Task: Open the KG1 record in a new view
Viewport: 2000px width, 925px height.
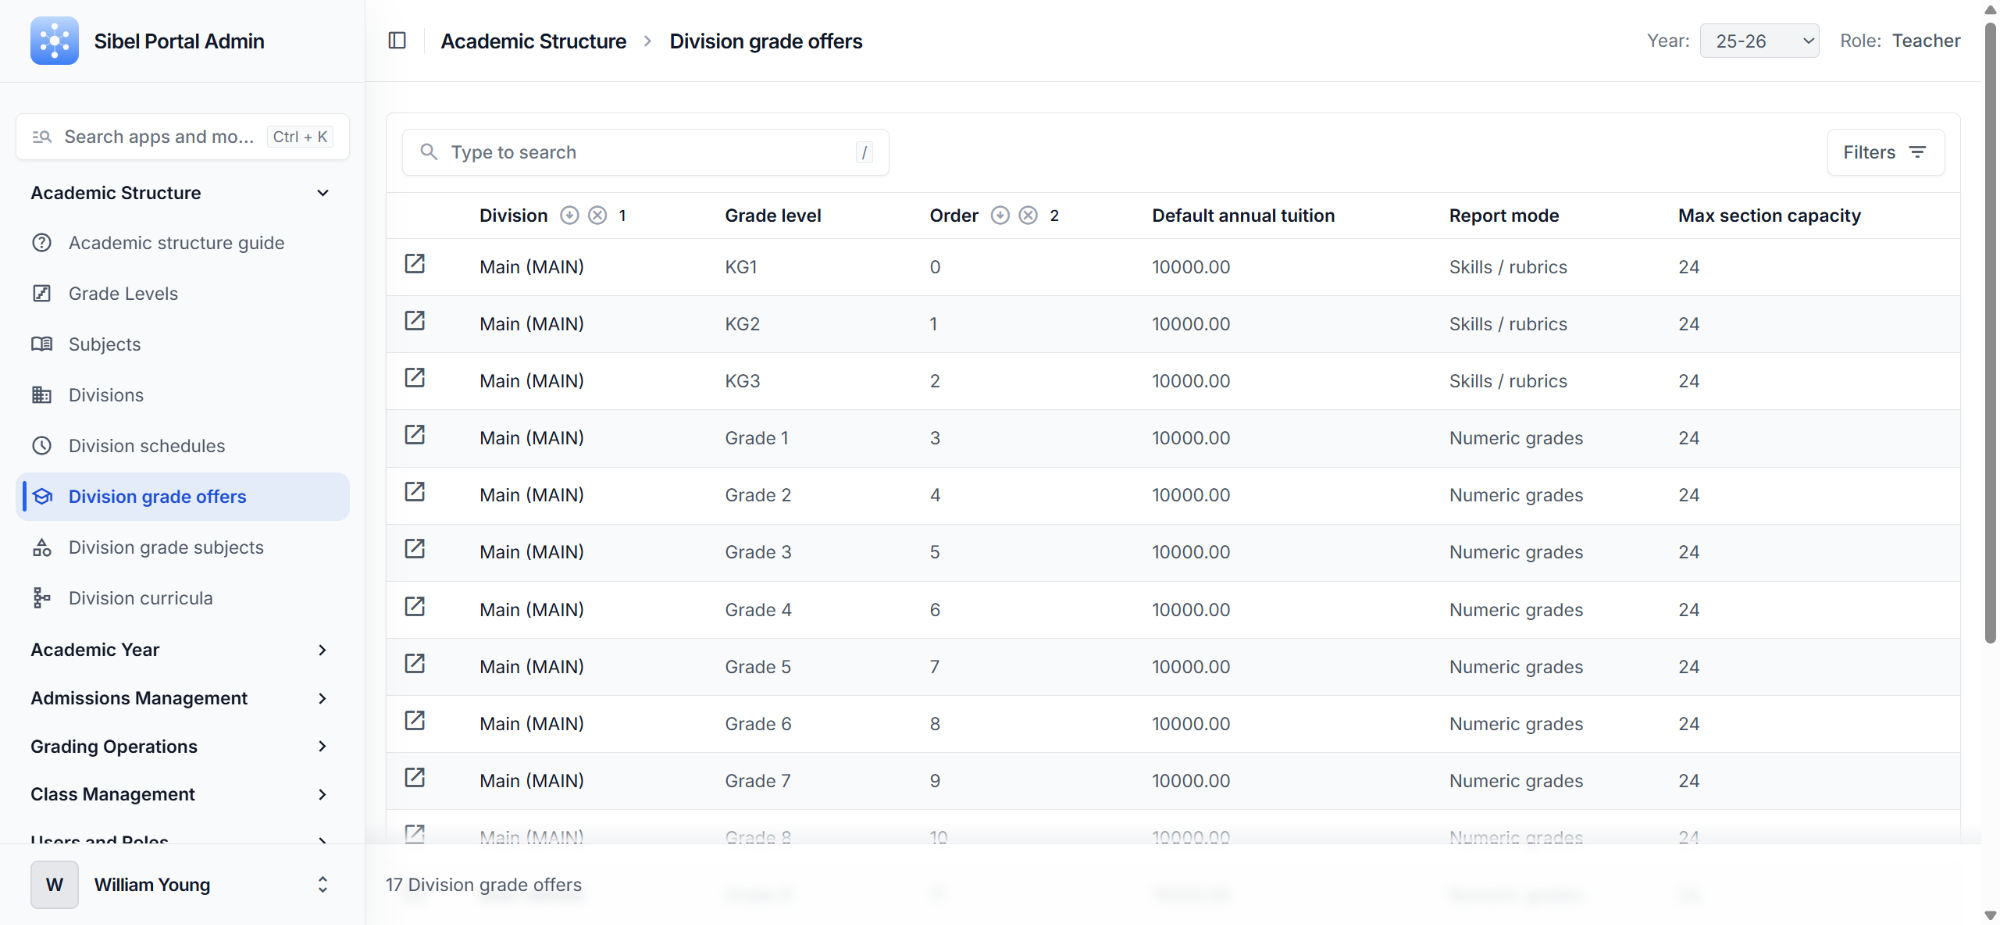Action: [415, 264]
